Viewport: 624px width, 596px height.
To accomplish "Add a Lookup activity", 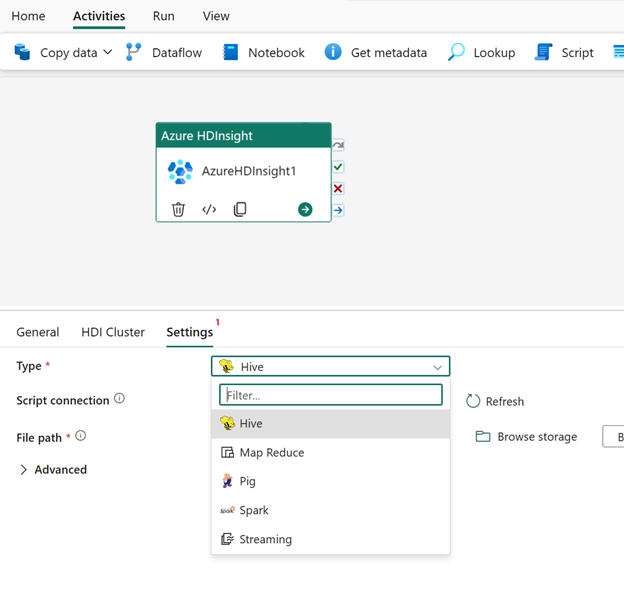I will pos(482,52).
